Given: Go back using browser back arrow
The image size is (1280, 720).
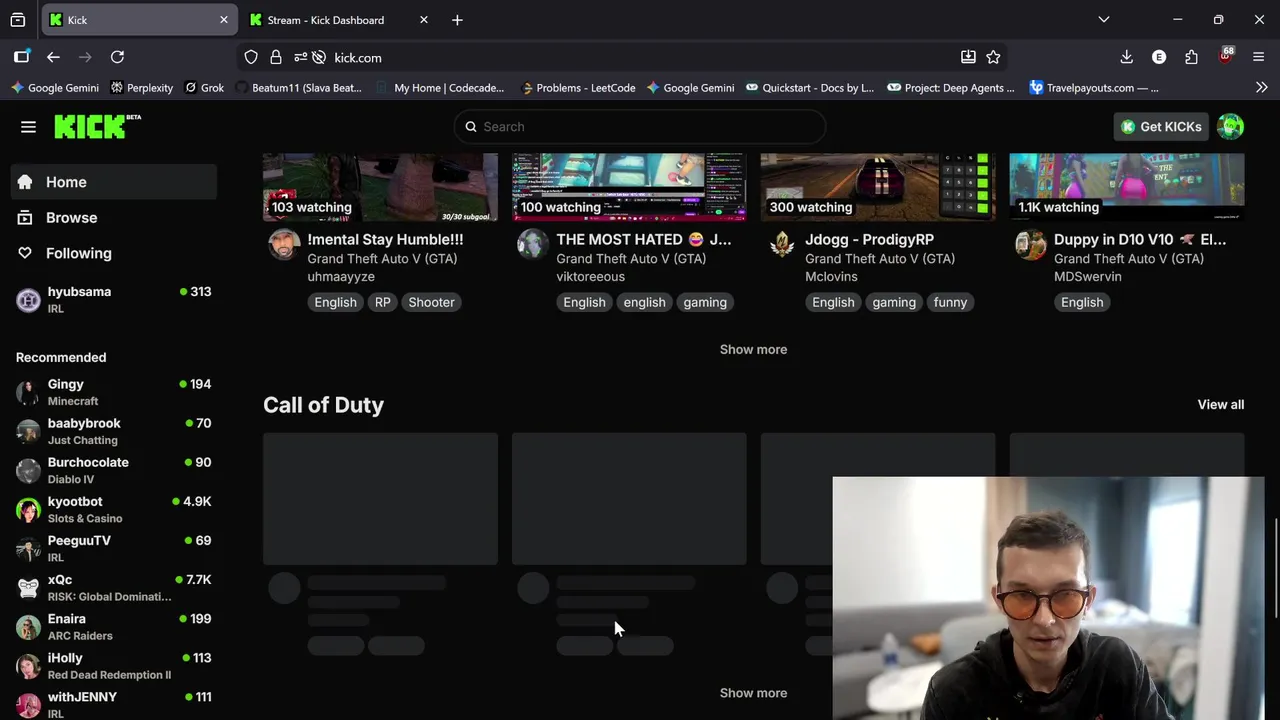Looking at the screenshot, I should coord(53,57).
